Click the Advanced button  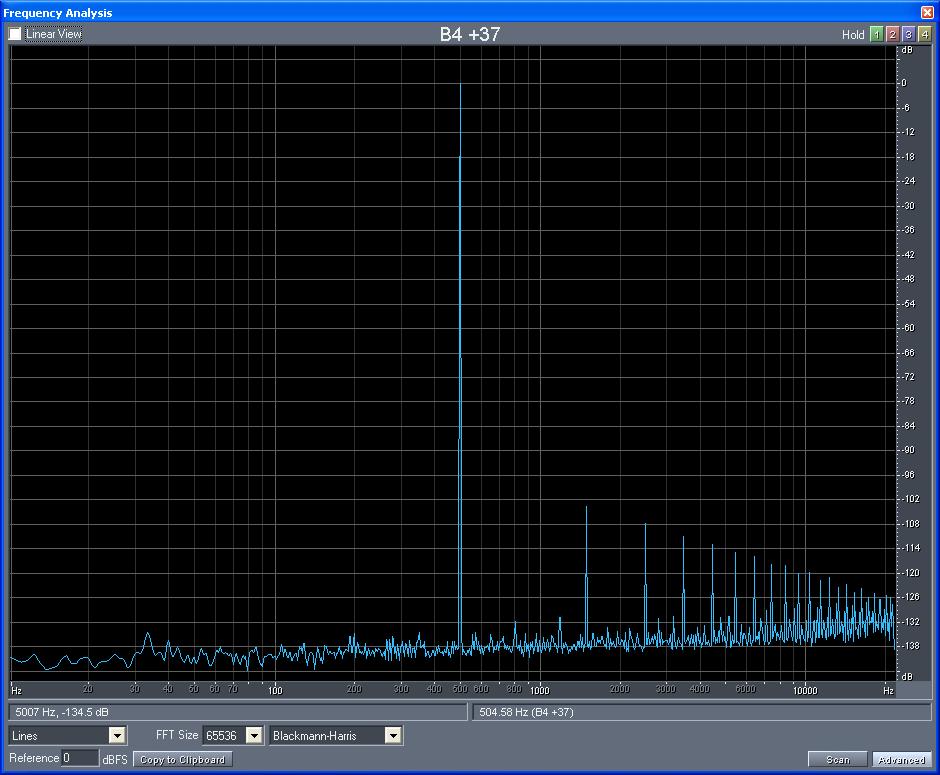pyautogui.click(x=902, y=759)
